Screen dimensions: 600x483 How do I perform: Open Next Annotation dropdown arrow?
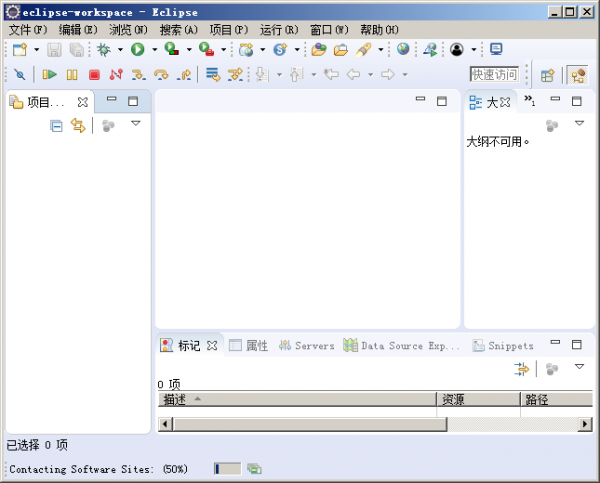(x=279, y=75)
